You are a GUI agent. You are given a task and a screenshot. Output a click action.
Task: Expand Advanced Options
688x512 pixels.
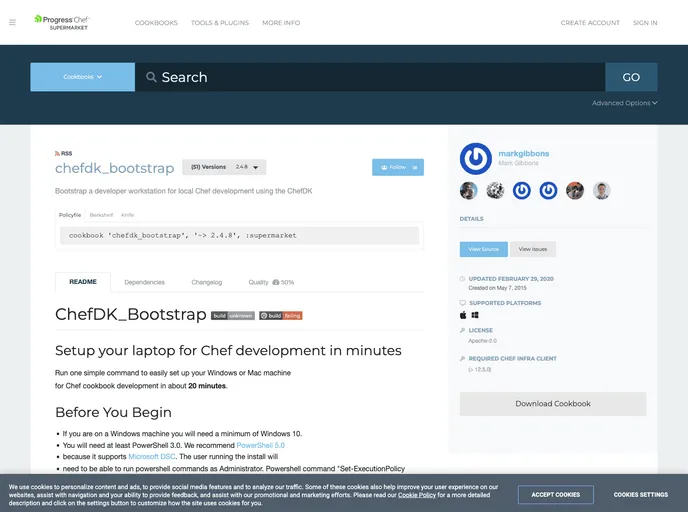624,103
